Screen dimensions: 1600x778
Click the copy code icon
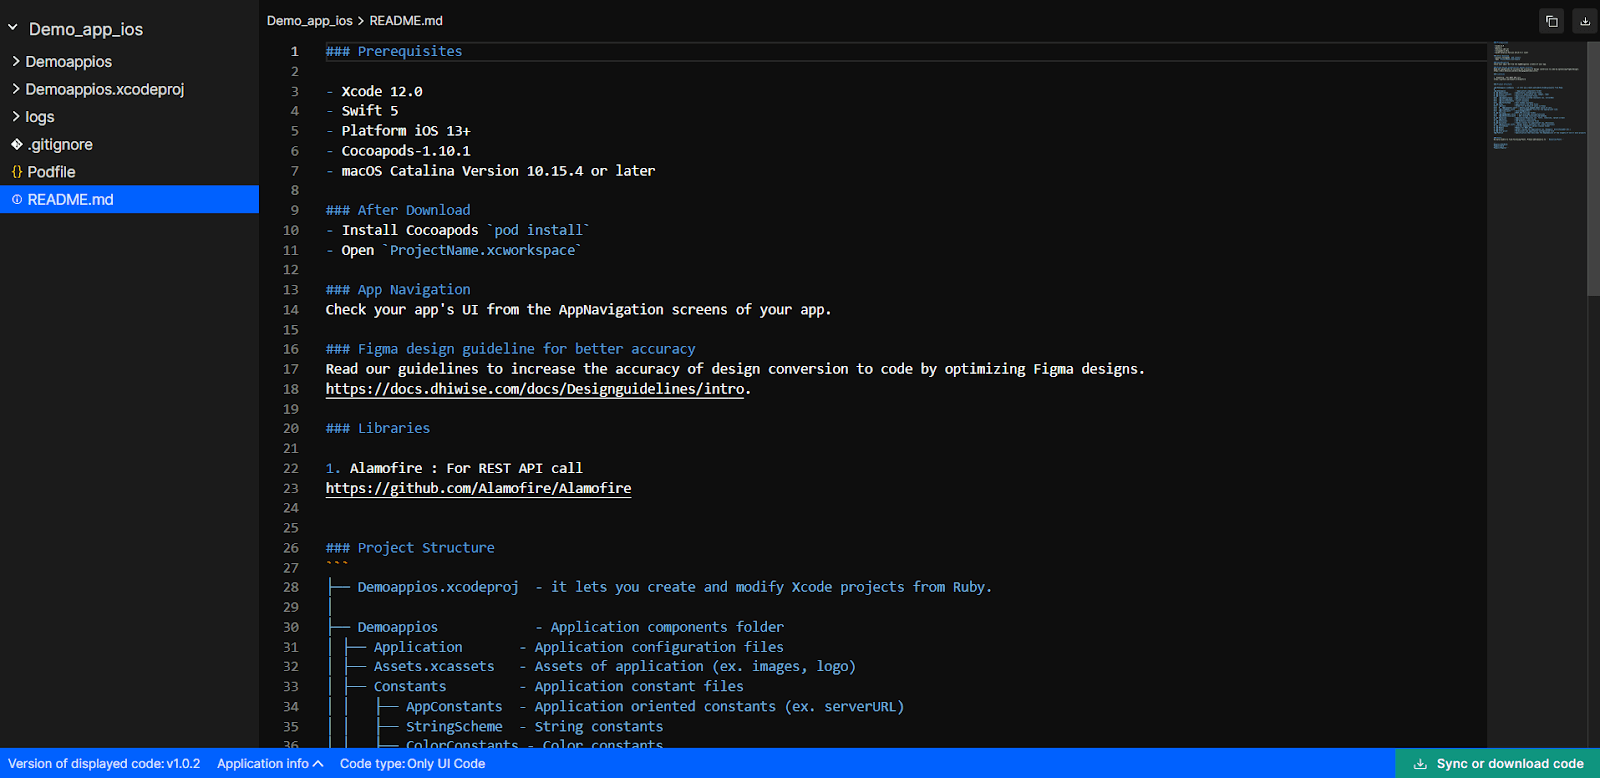pos(1552,21)
